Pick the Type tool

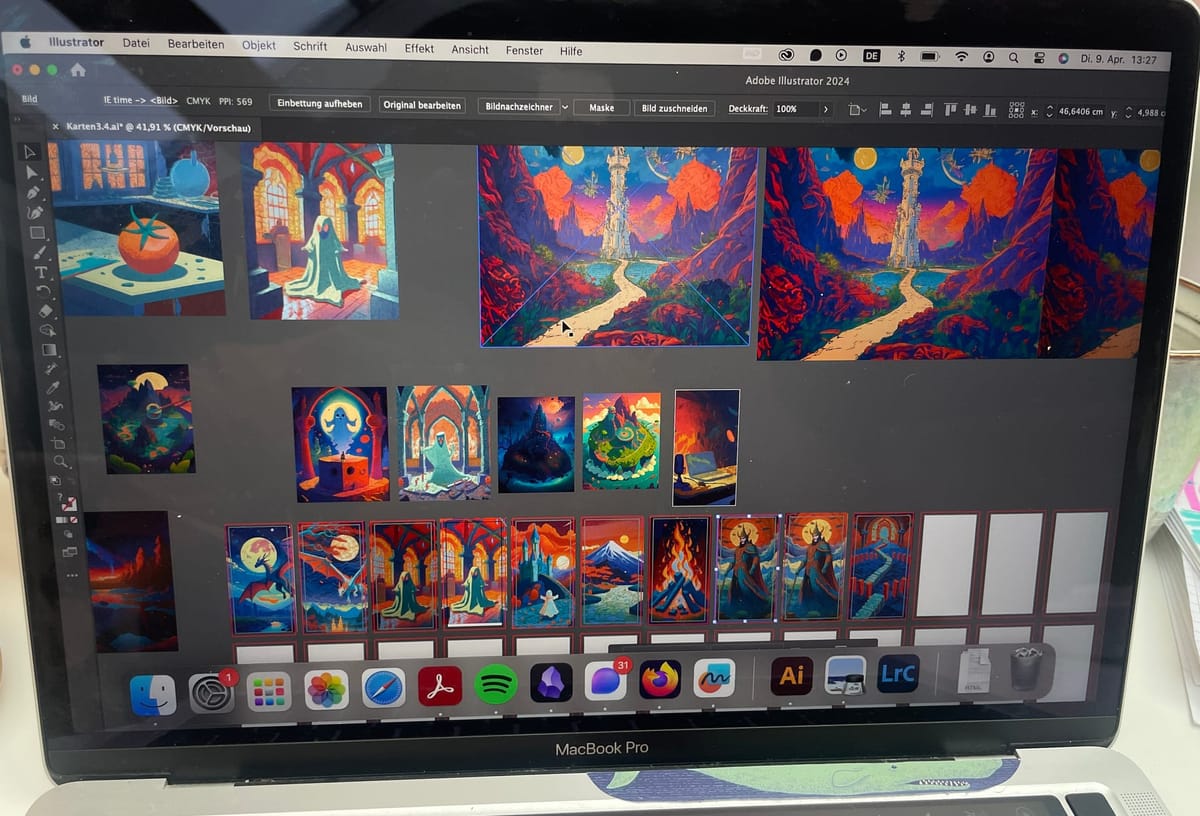pyautogui.click(x=40, y=272)
